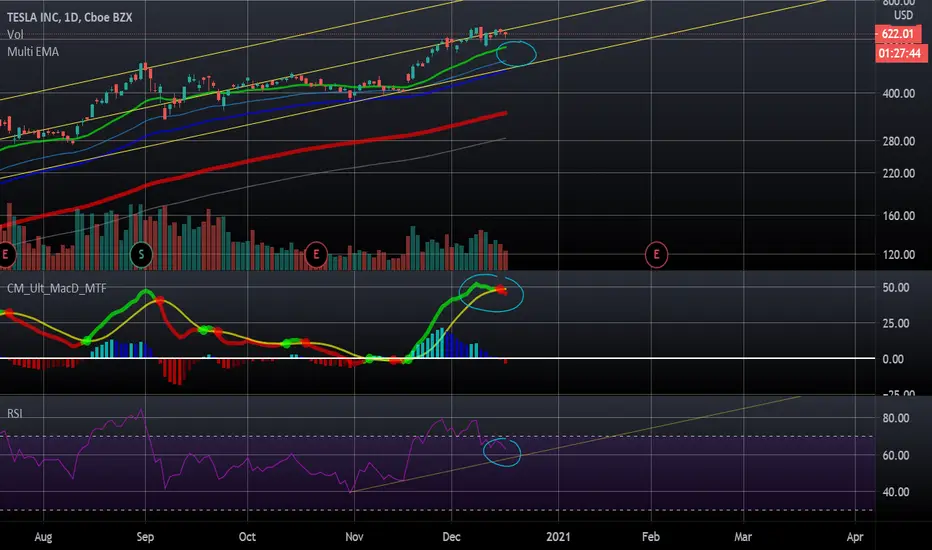Click the USD currency label
The image size is (932, 550).
903,15
